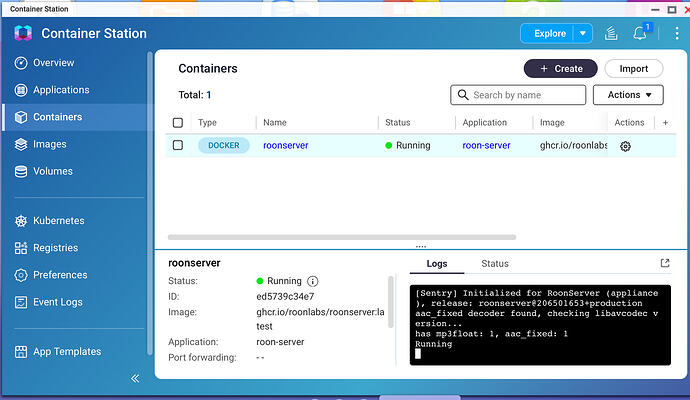Click the Type column header
The image size is (690, 400).
pyautogui.click(x=207, y=123)
